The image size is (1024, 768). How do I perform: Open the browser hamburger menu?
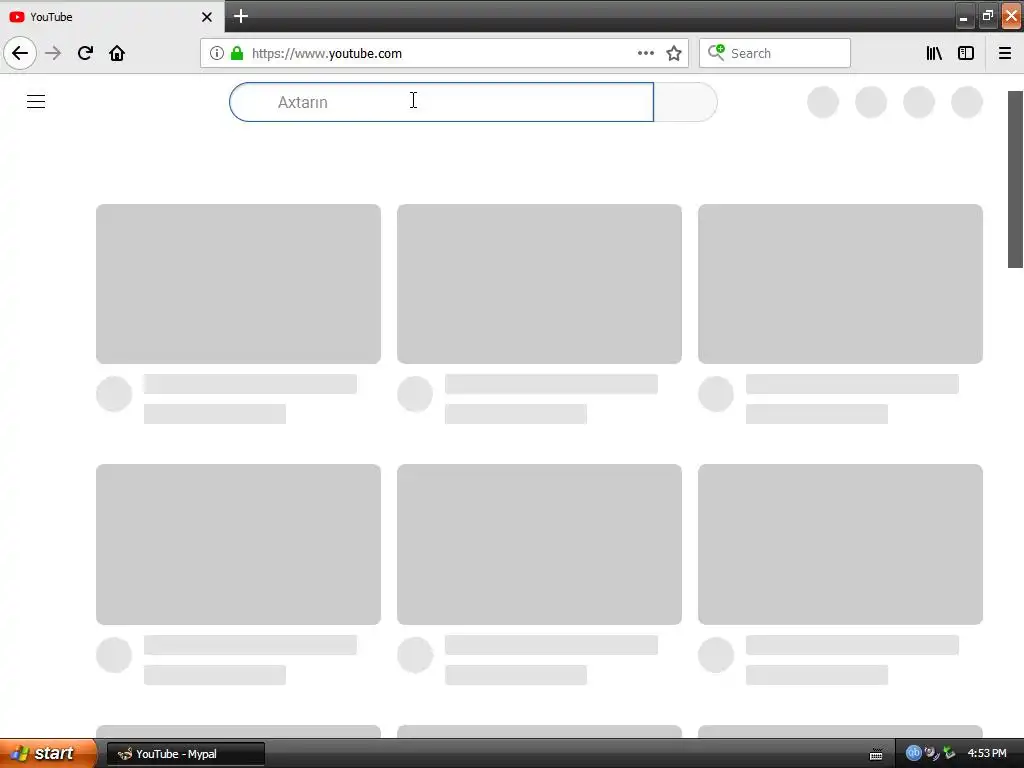click(1005, 53)
